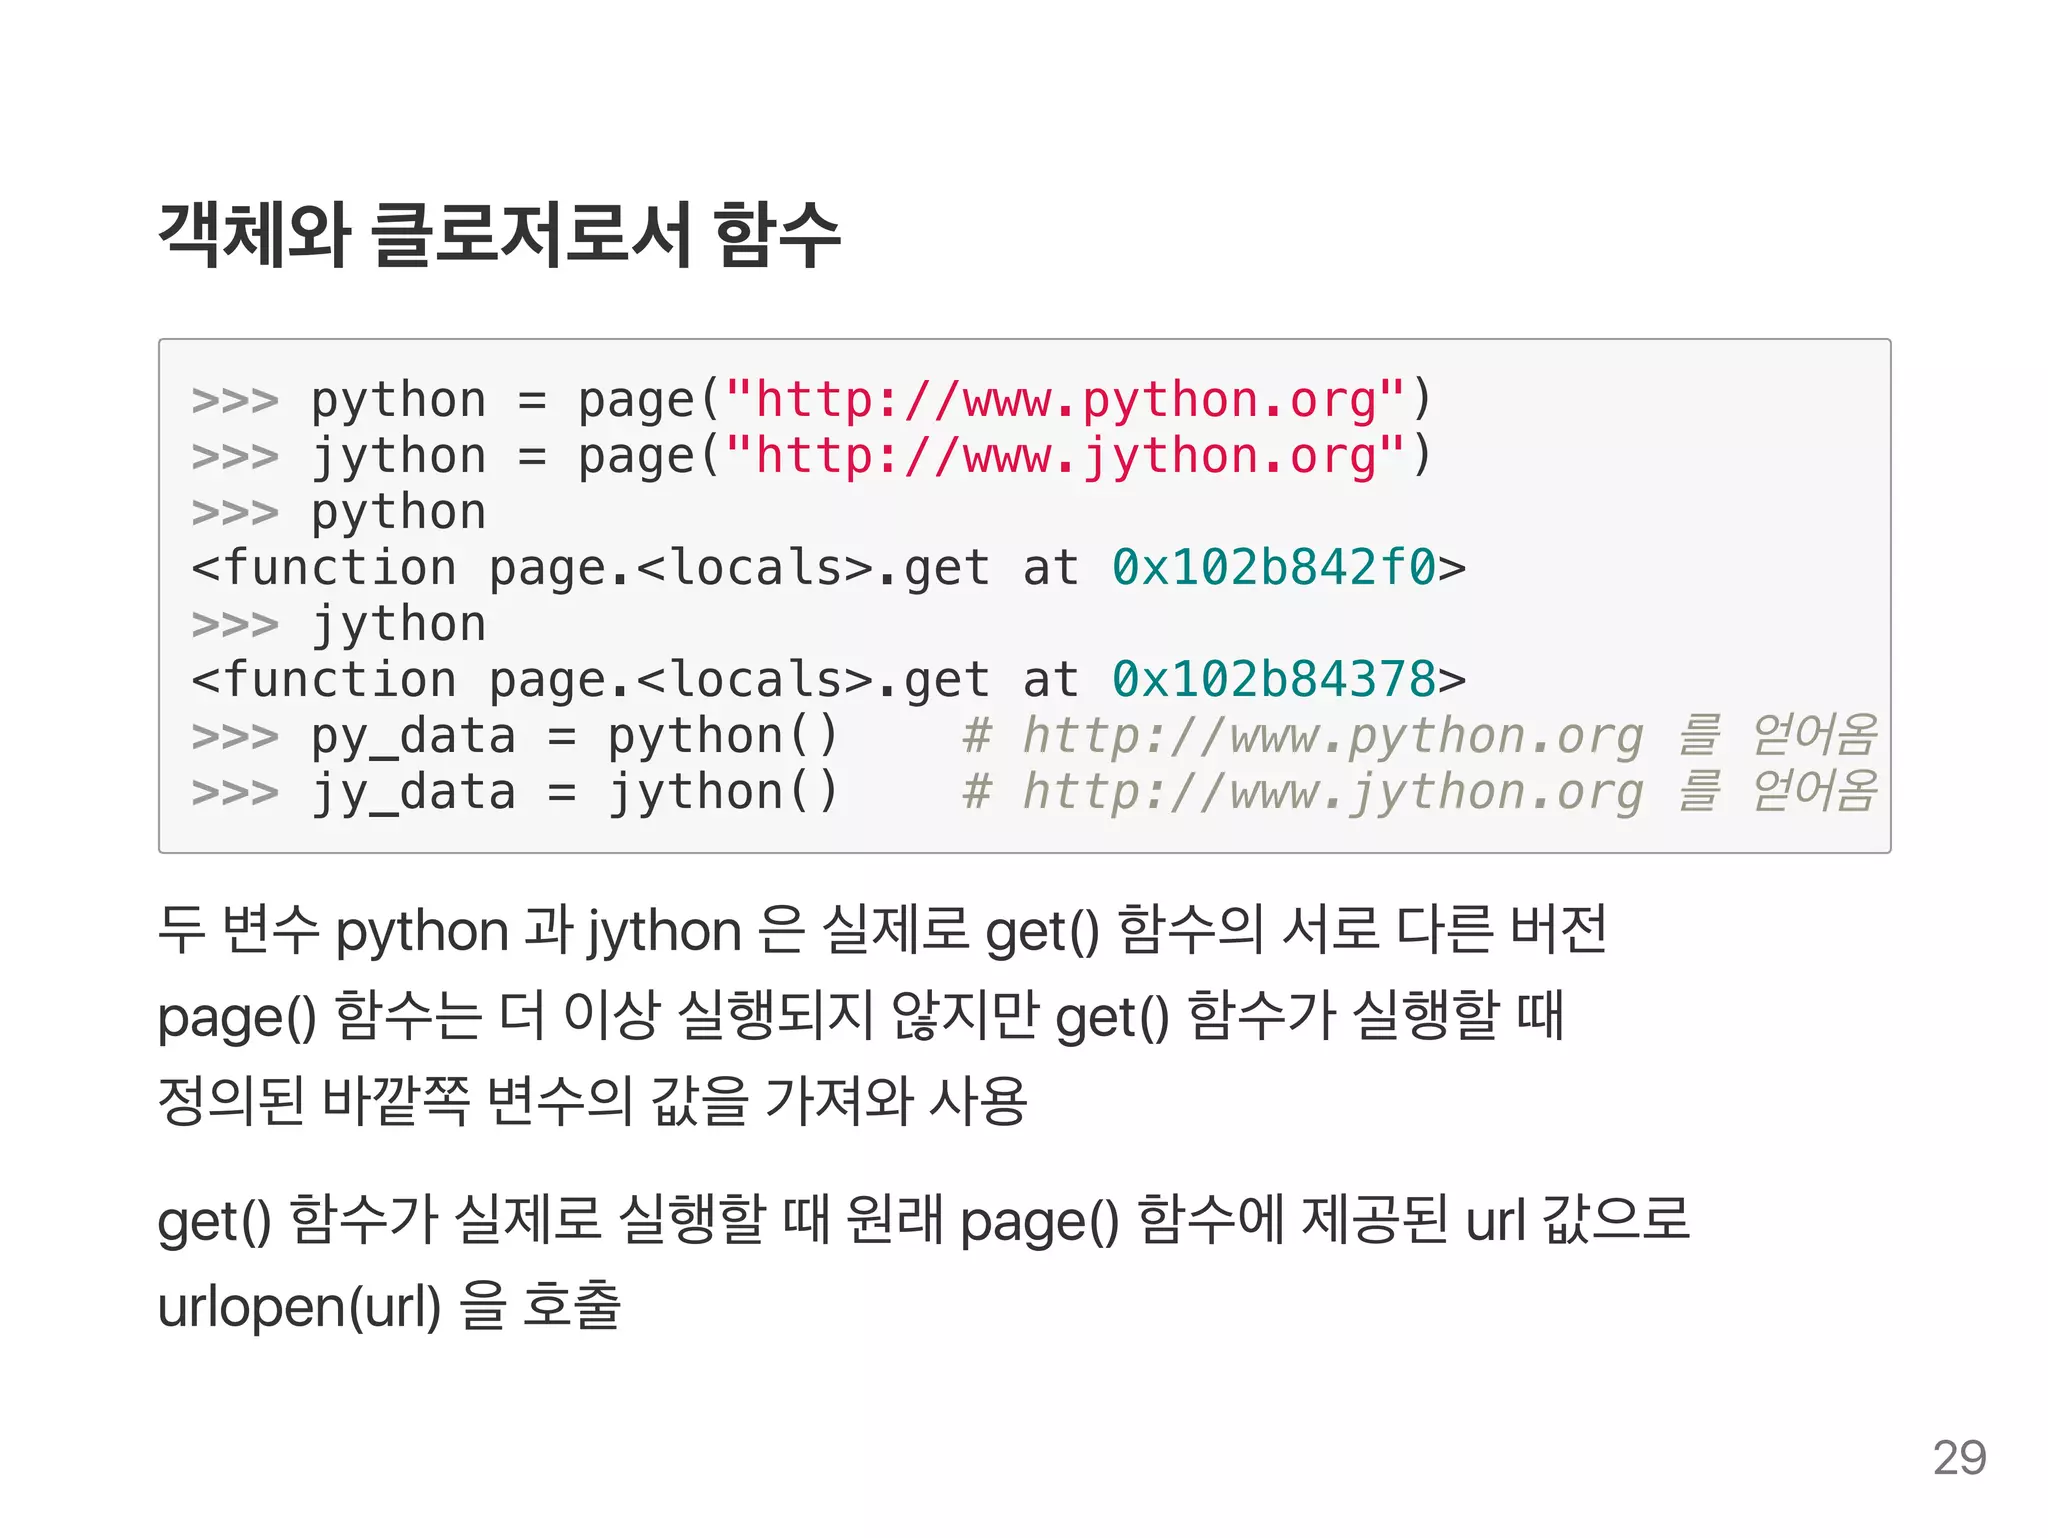This screenshot has width=2048, height=1538.
Task: Click the sentence starting page() 함수는 더 이상
Action: (x=860, y=1016)
